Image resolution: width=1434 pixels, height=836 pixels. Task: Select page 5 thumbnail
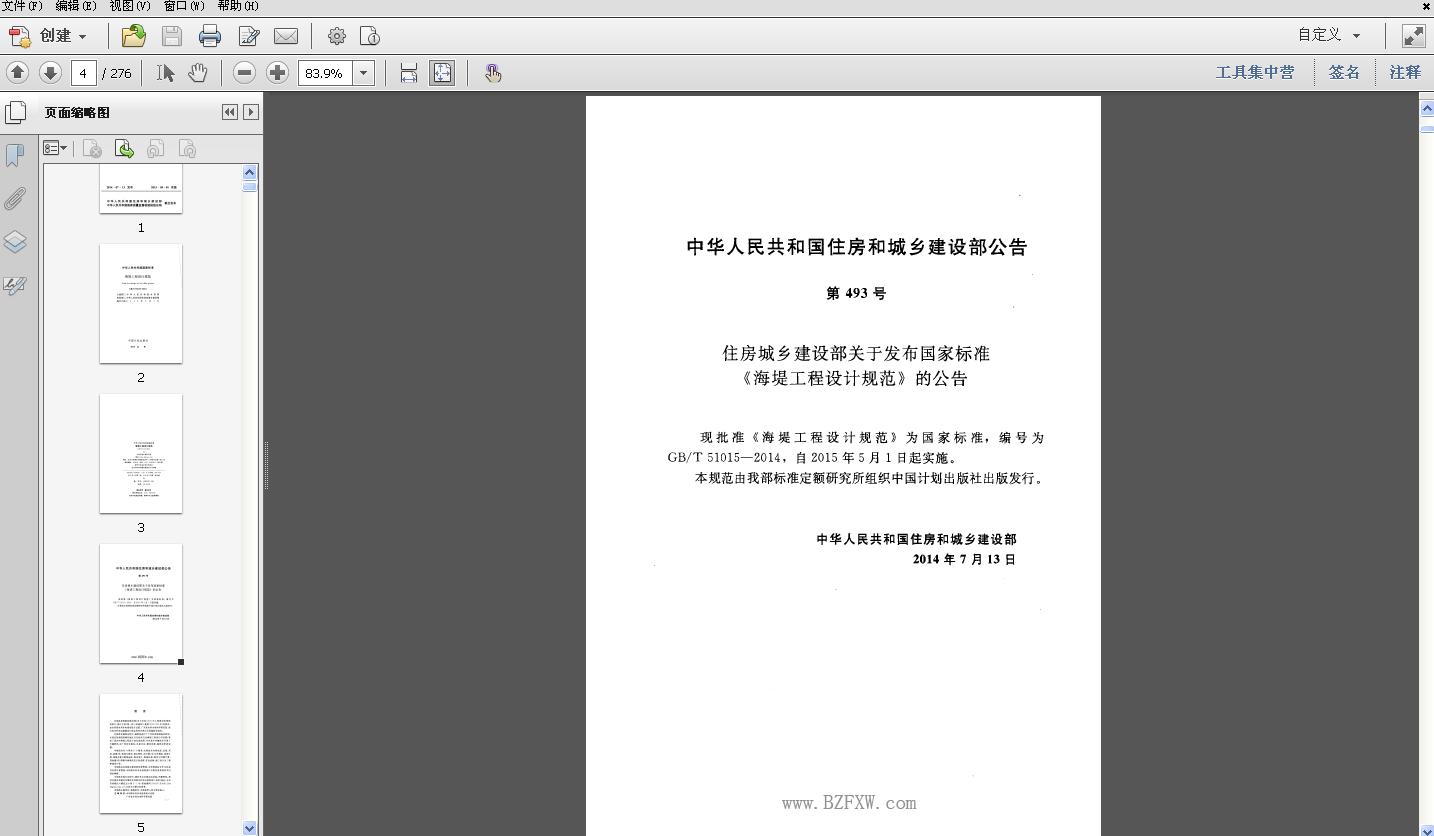coord(141,753)
